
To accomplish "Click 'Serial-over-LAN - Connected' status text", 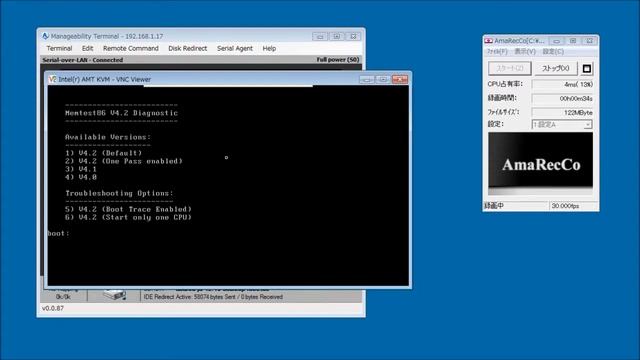I will pos(82,60).
